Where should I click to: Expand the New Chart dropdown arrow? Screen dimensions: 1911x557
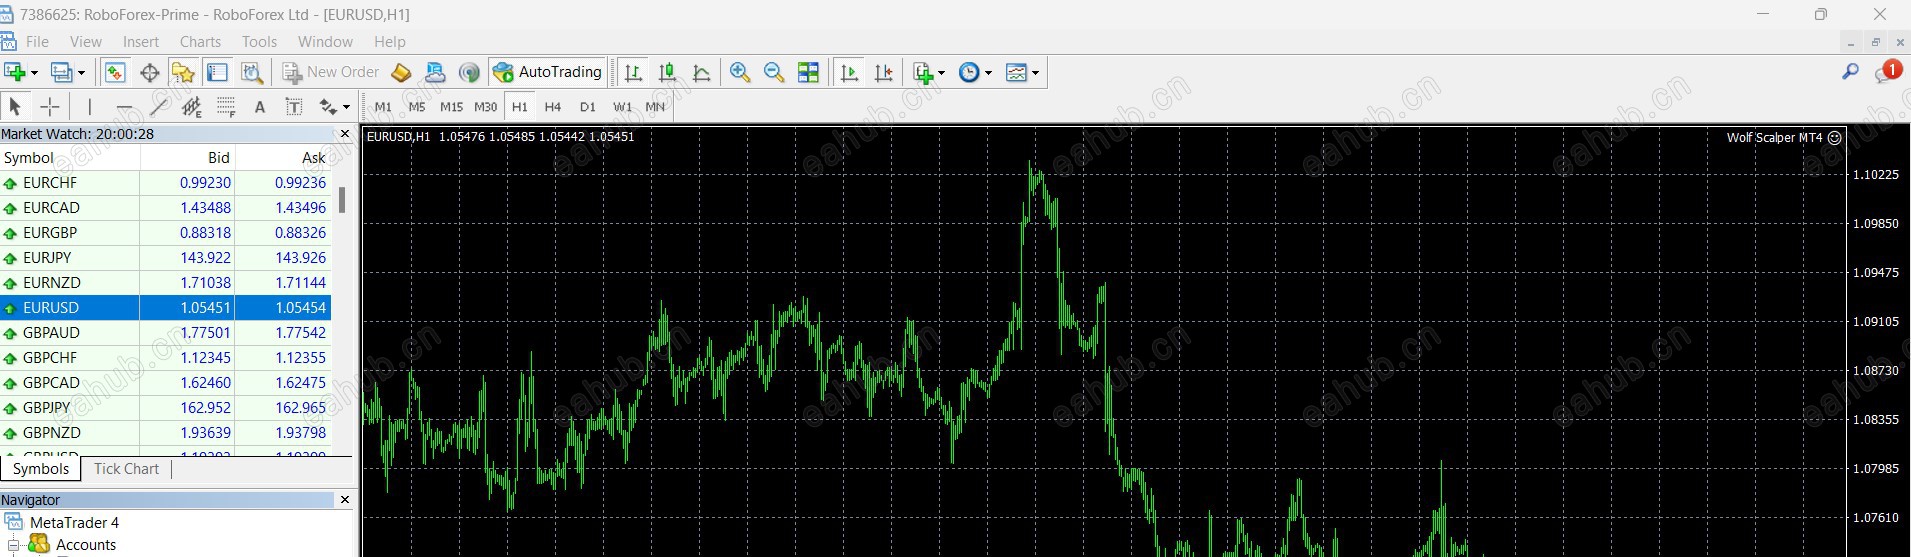pyautogui.click(x=34, y=73)
